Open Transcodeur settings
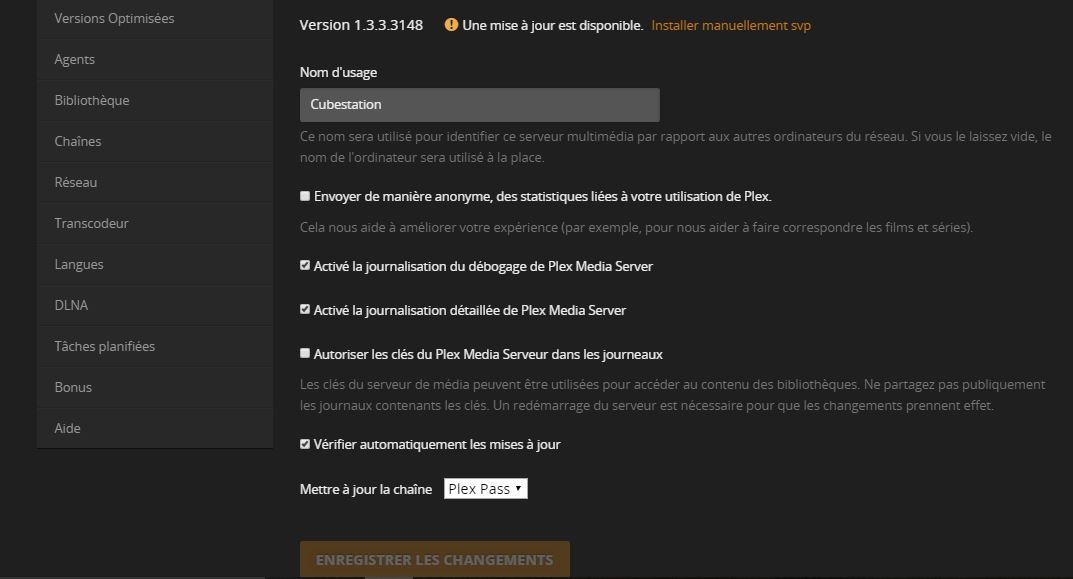The image size is (1073, 579). point(91,223)
